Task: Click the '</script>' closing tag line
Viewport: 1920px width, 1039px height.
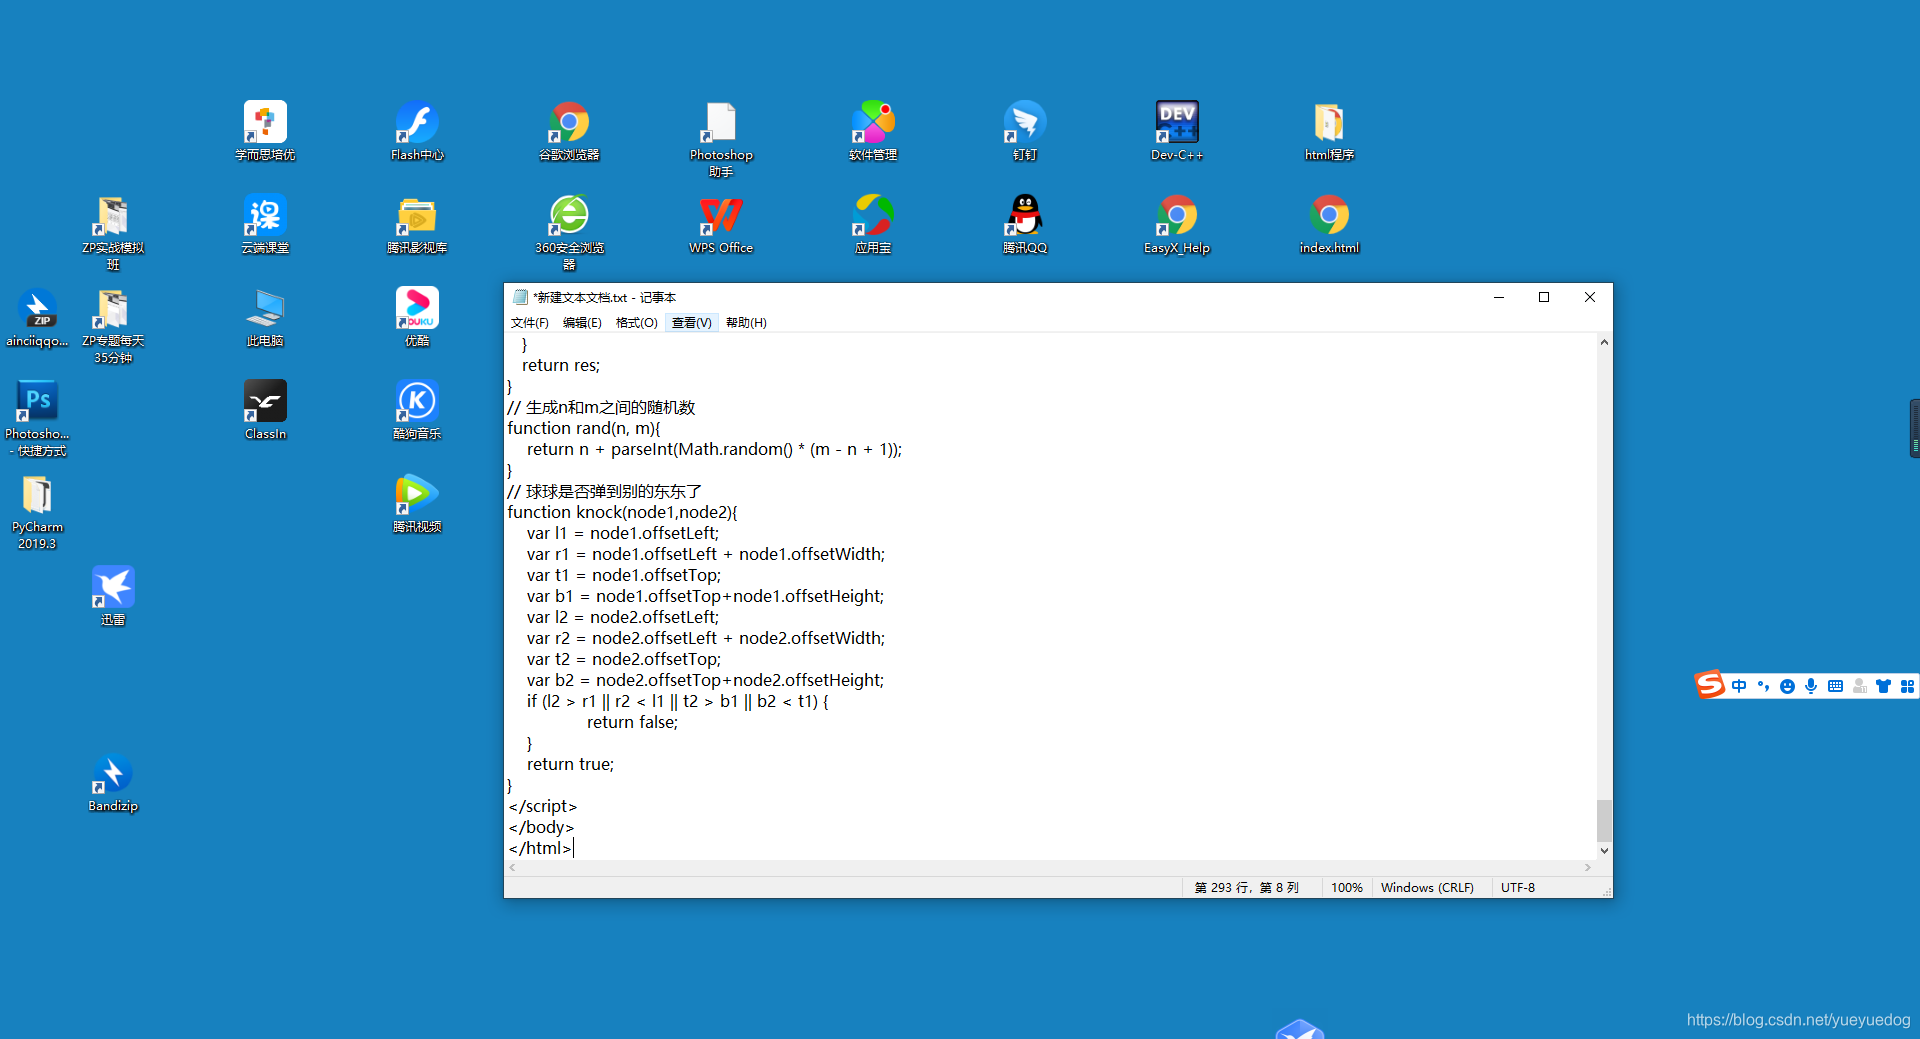Action: (543, 807)
